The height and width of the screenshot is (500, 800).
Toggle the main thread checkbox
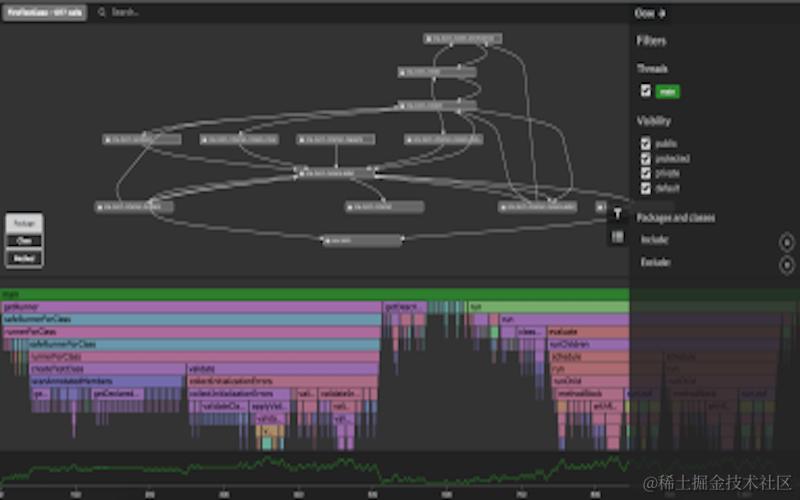(645, 91)
